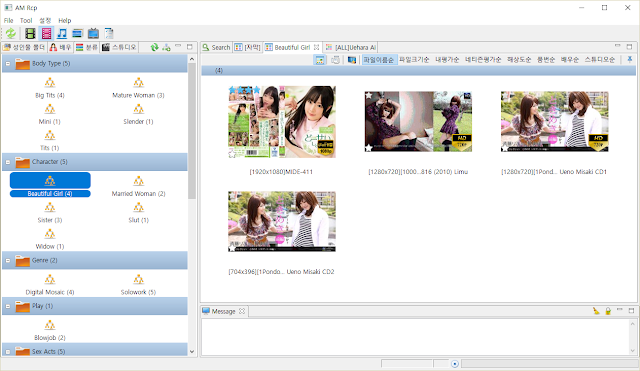
Task: Minimize the Message panel
Action: tap(620, 310)
